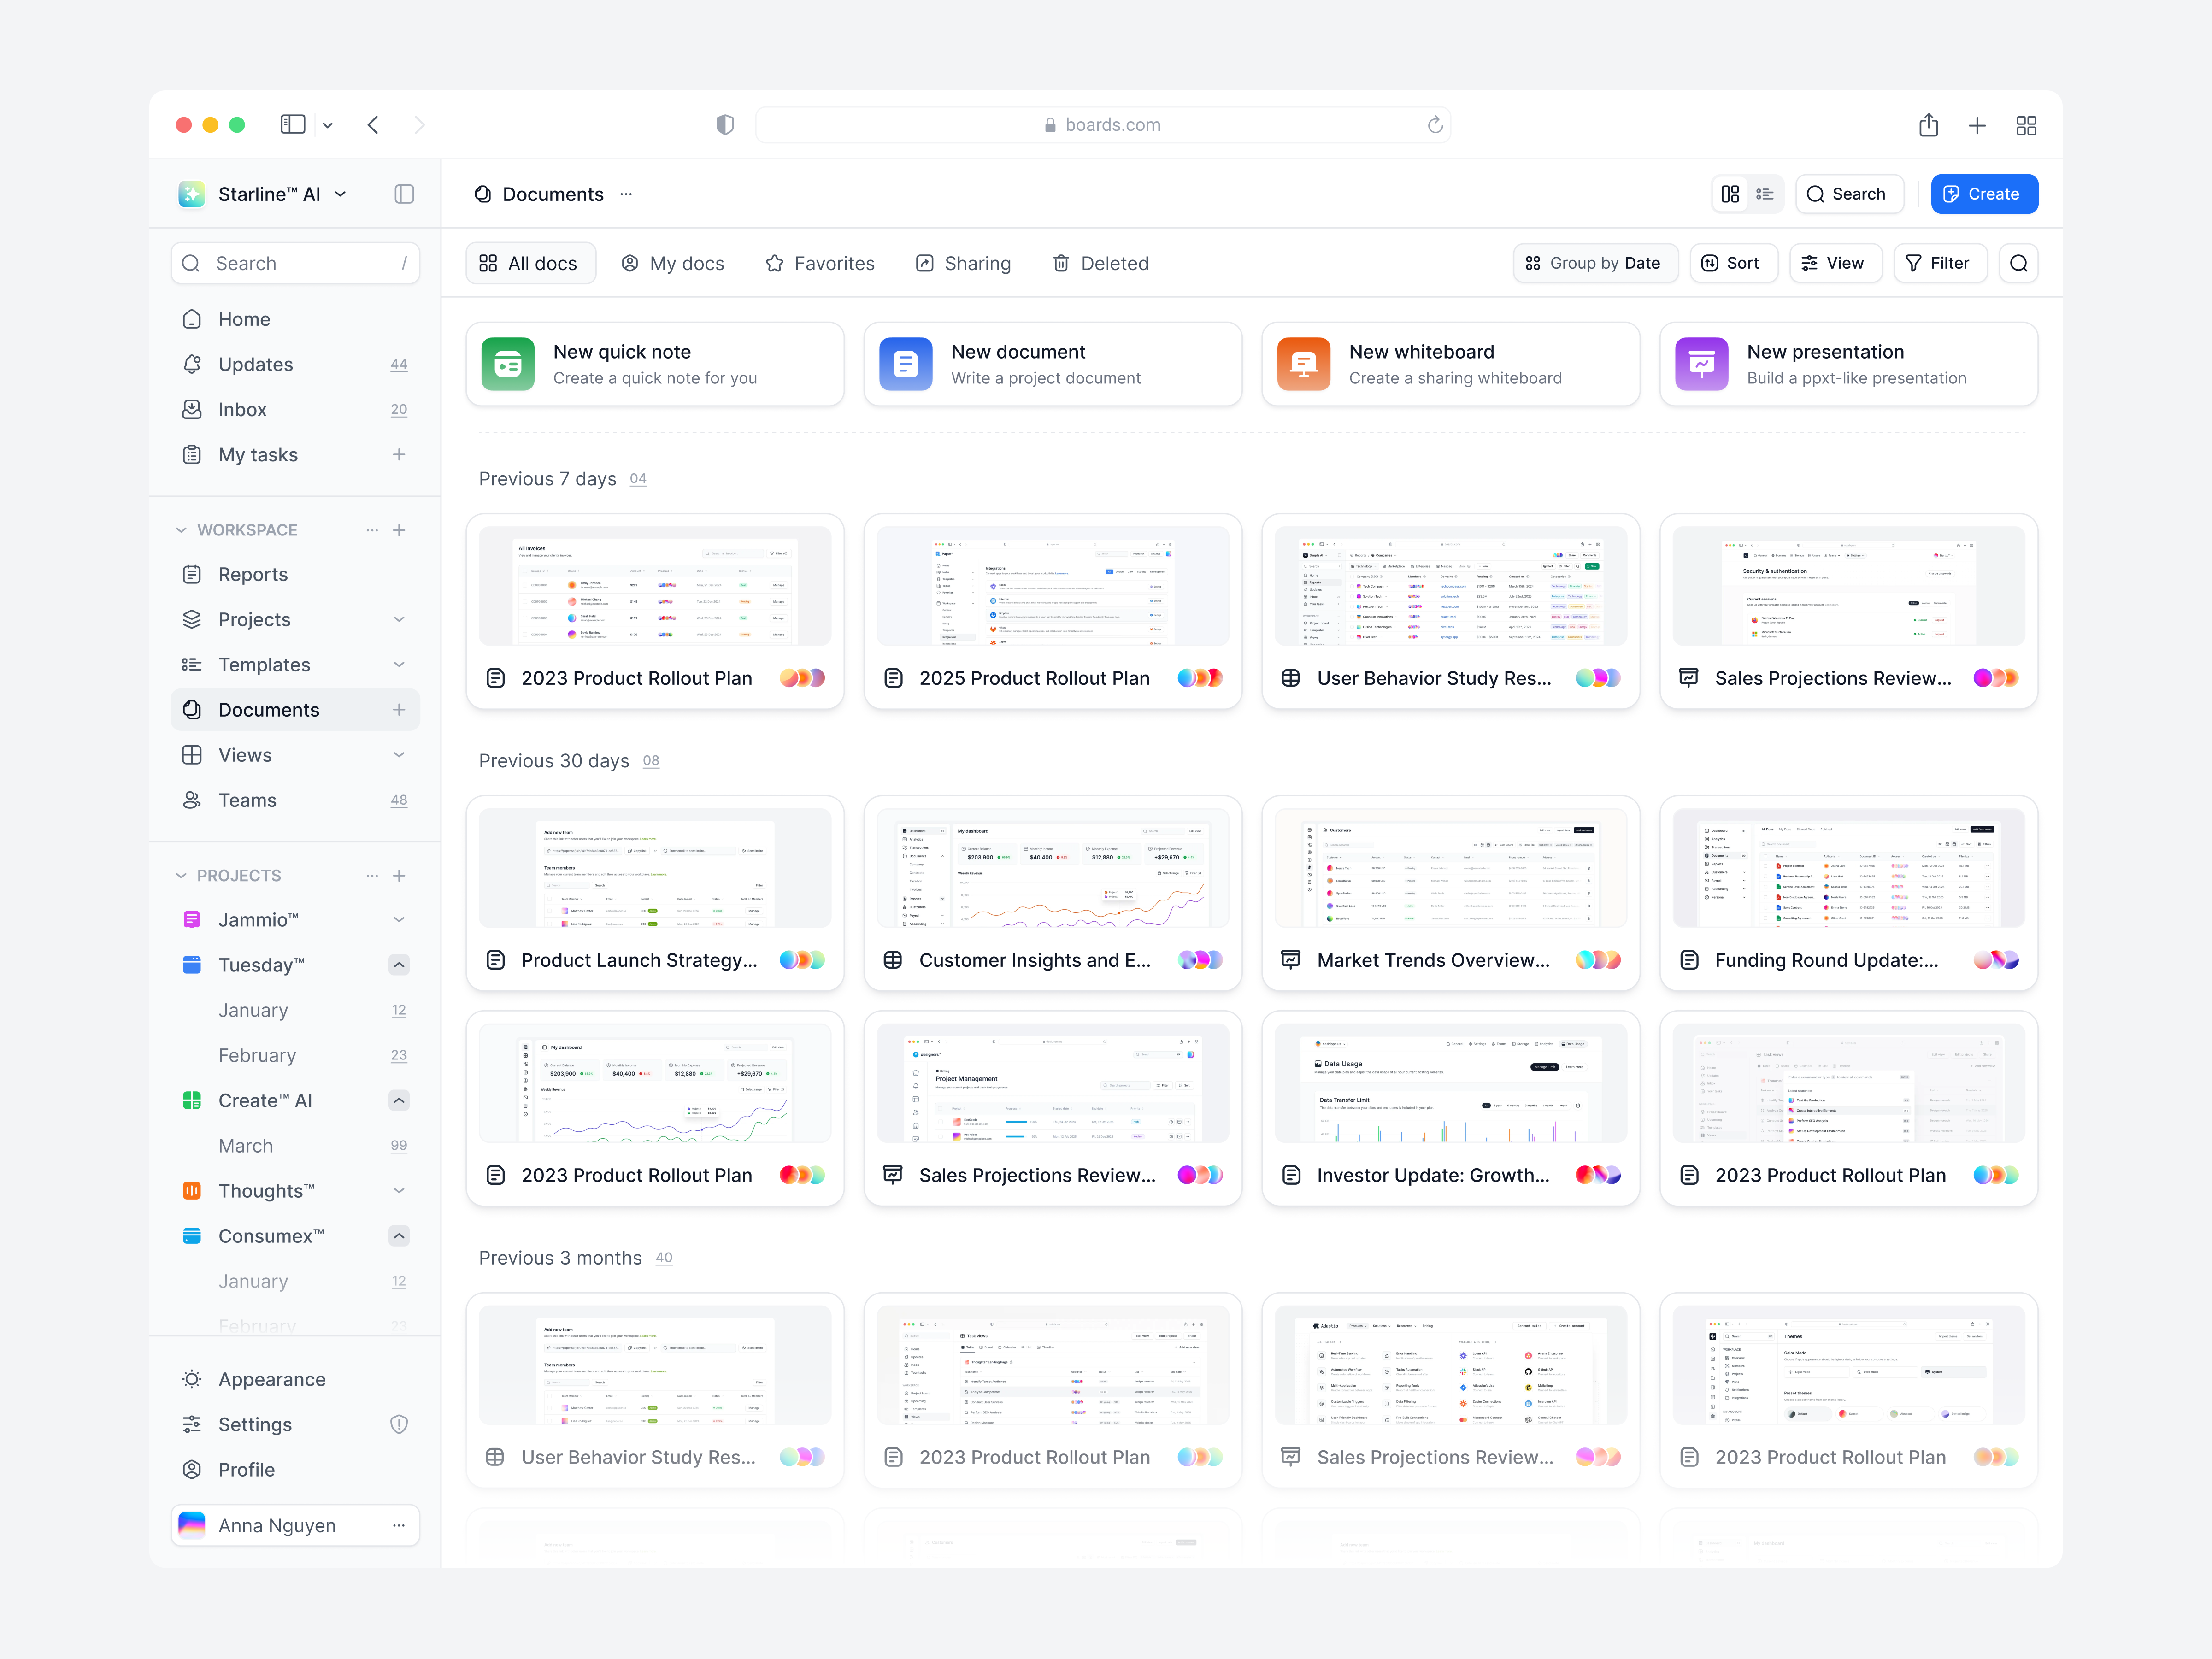Open the Home sidebar item
The image size is (2212, 1659).
click(x=295, y=319)
